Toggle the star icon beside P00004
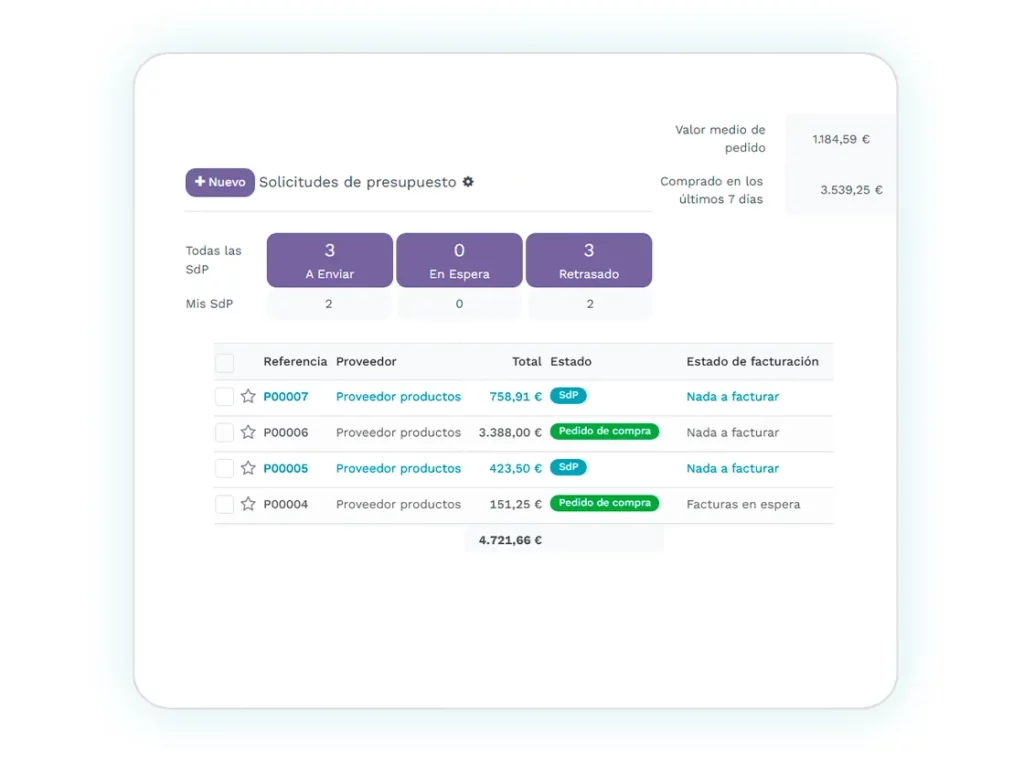Viewport: 1024px width, 768px height. pyautogui.click(x=248, y=504)
